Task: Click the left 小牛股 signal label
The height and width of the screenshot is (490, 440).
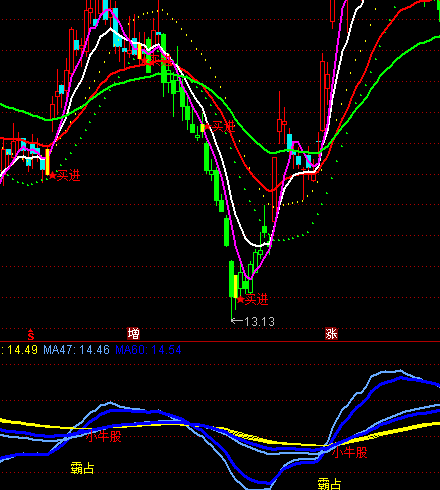Action: (104, 436)
